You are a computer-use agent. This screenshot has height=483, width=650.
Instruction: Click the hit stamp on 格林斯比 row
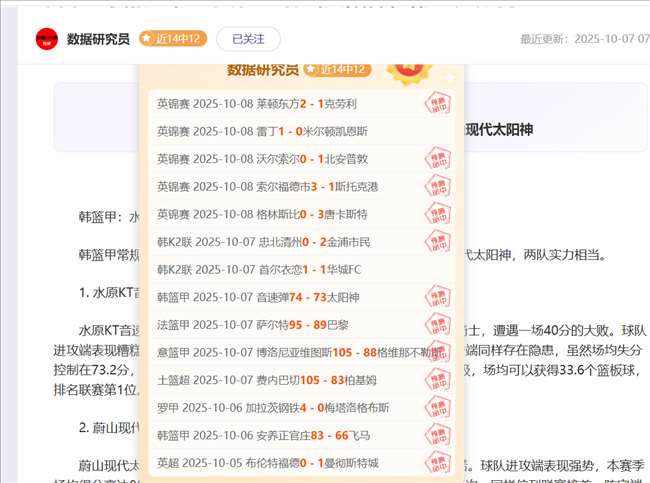coord(436,214)
